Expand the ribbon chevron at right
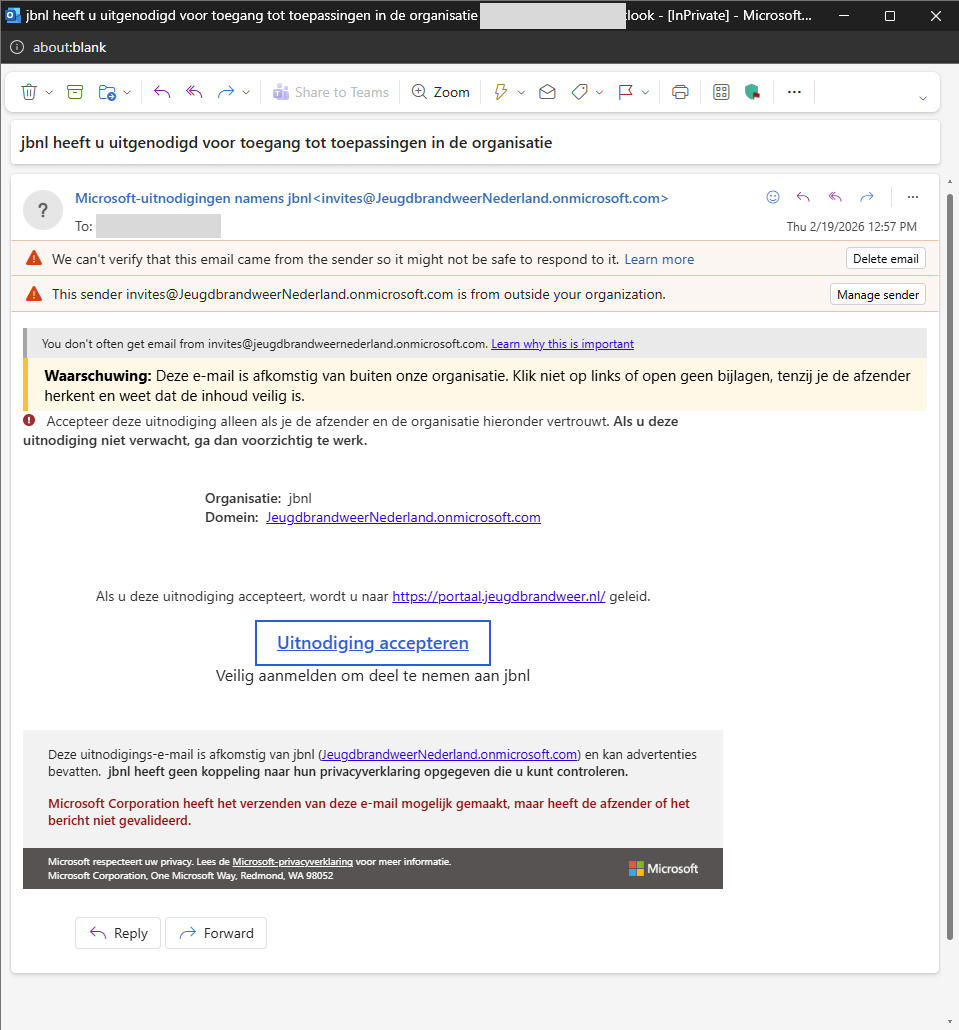This screenshot has width=959, height=1030. tap(923, 98)
